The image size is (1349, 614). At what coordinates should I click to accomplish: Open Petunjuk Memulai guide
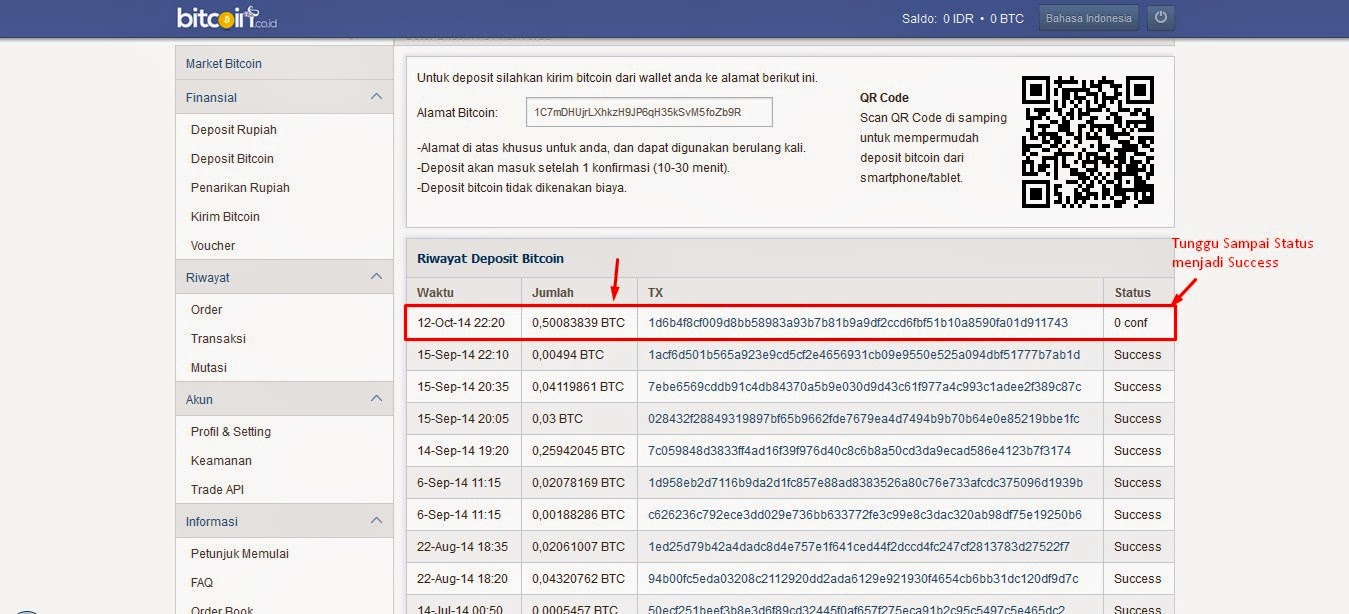click(x=240, y=554)
